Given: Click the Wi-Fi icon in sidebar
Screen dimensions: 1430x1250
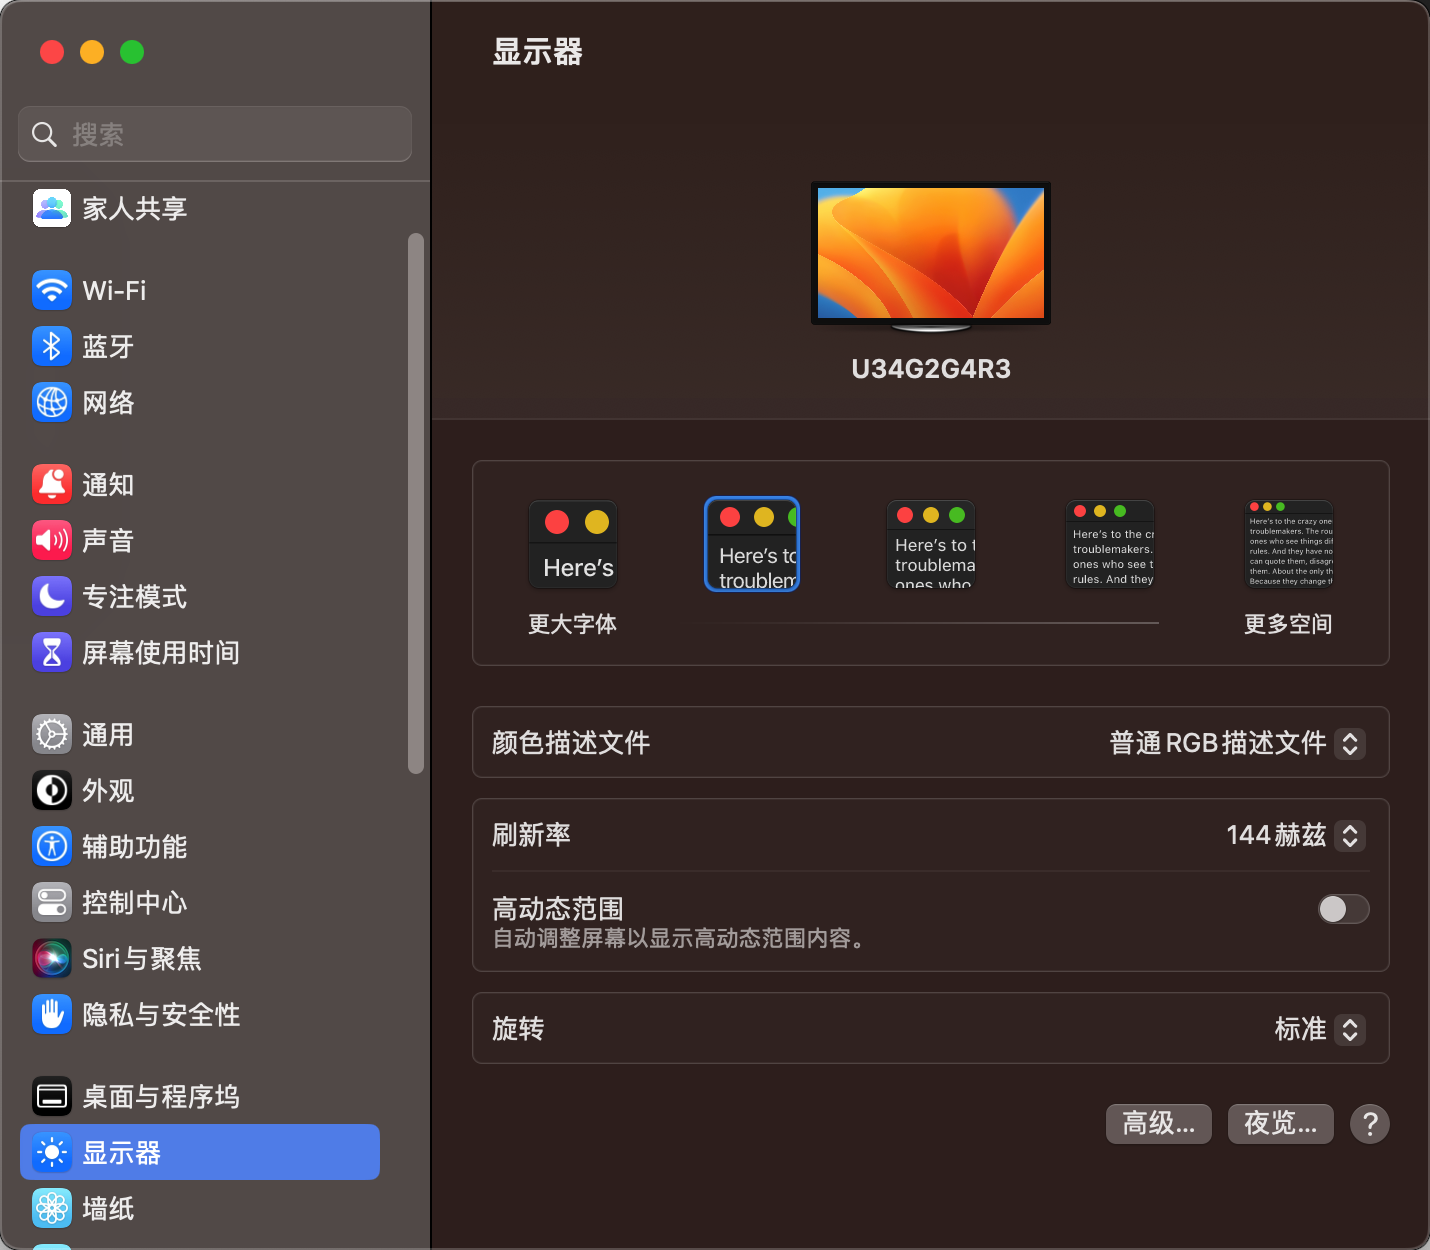Looking at the screenshot, I should coord(52,291).
